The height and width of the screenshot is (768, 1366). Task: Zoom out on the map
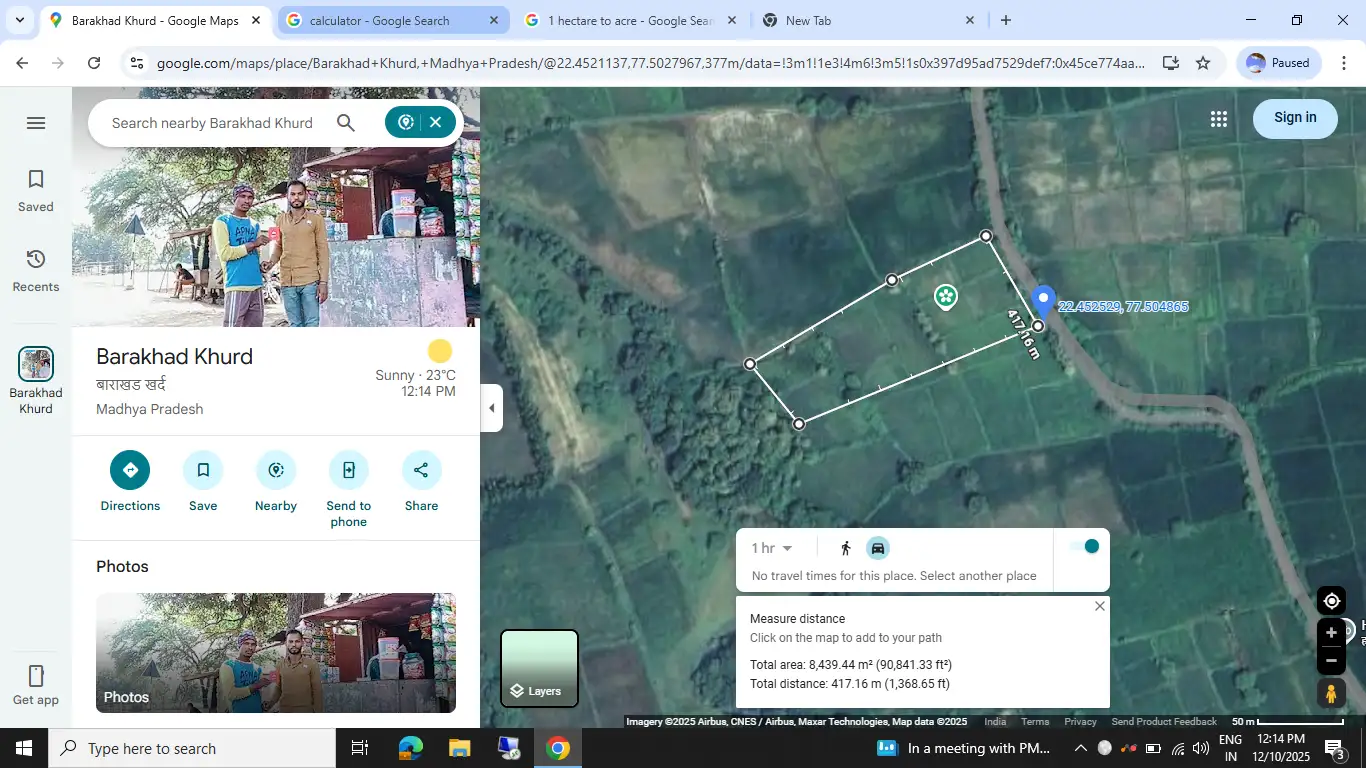1331,661
